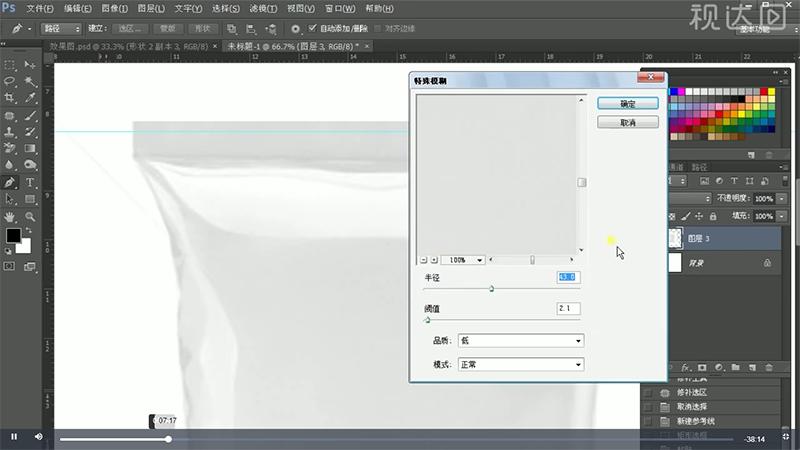Screen dimensions: 800x450
Task: Choose the Lasso tool
Action: [x=10, y=81]
